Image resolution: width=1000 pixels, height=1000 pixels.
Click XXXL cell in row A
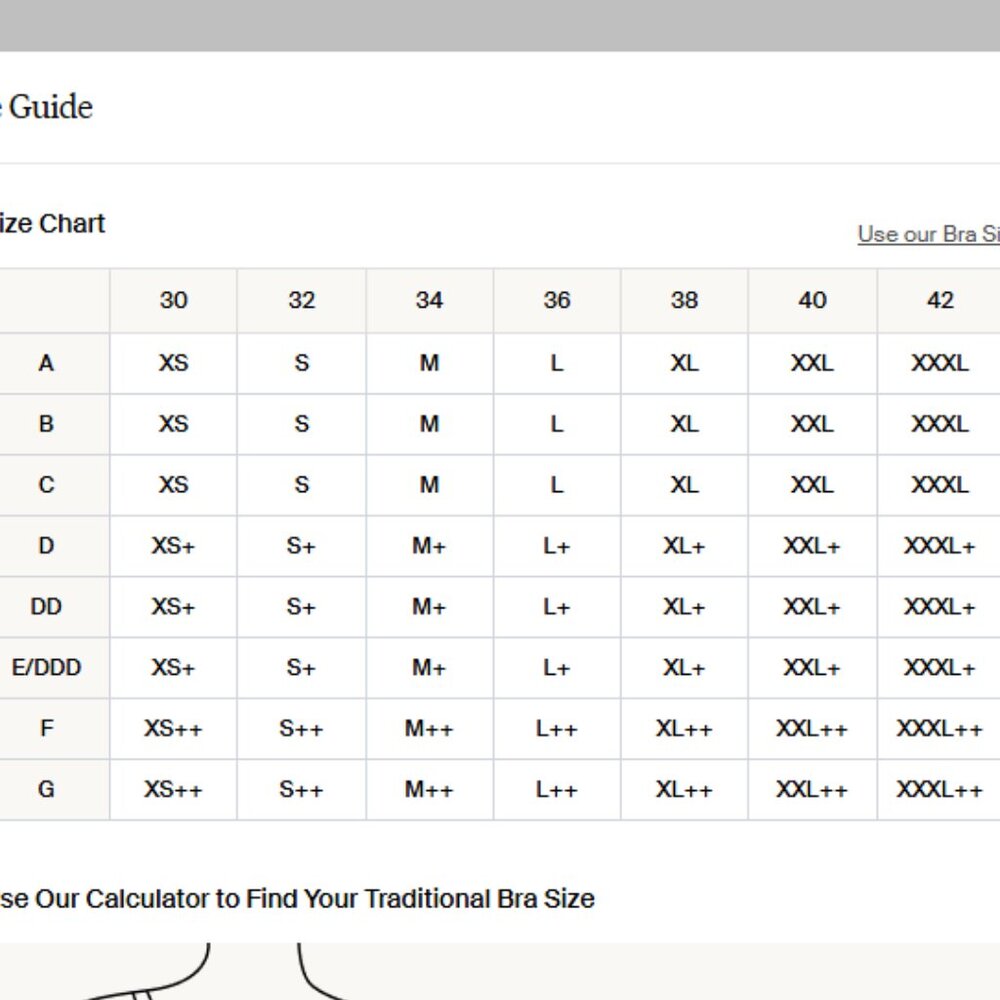coord(940,363)
